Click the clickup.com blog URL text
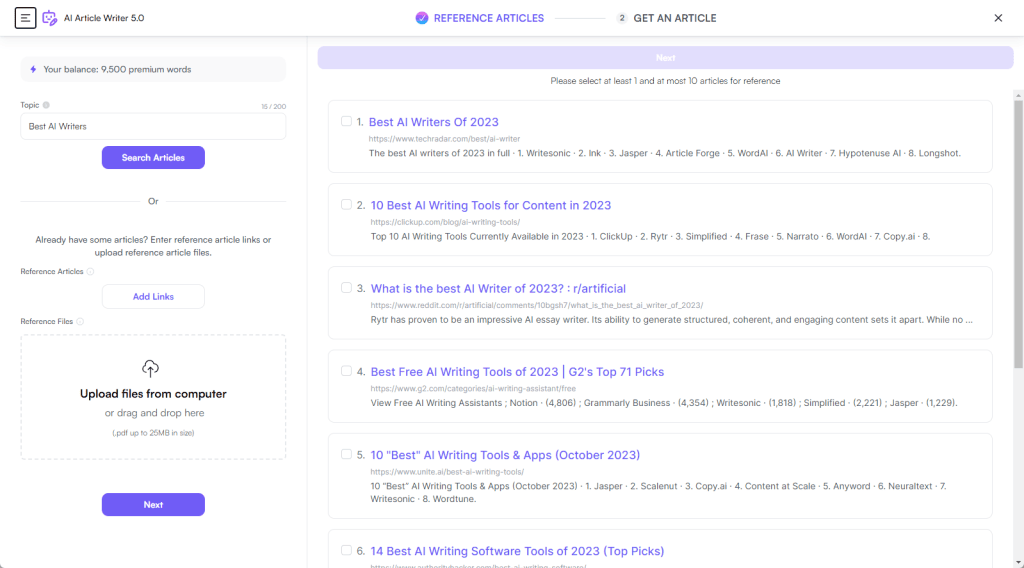Screen dimensions: 1024x568 (445, 222)
